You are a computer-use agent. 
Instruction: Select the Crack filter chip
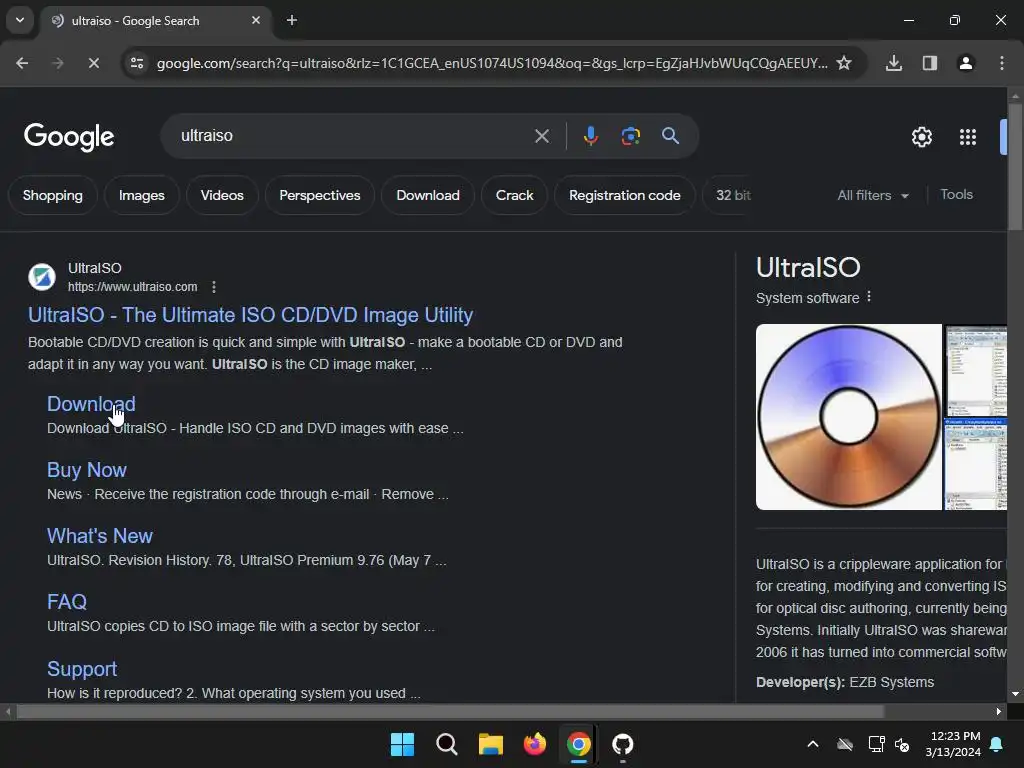tap(515, 195)
